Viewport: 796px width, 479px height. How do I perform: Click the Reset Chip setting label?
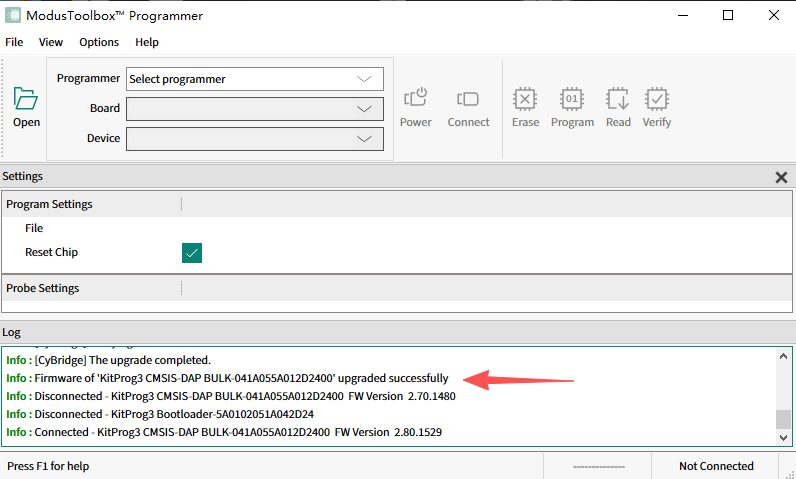click(x=51, y=252)
